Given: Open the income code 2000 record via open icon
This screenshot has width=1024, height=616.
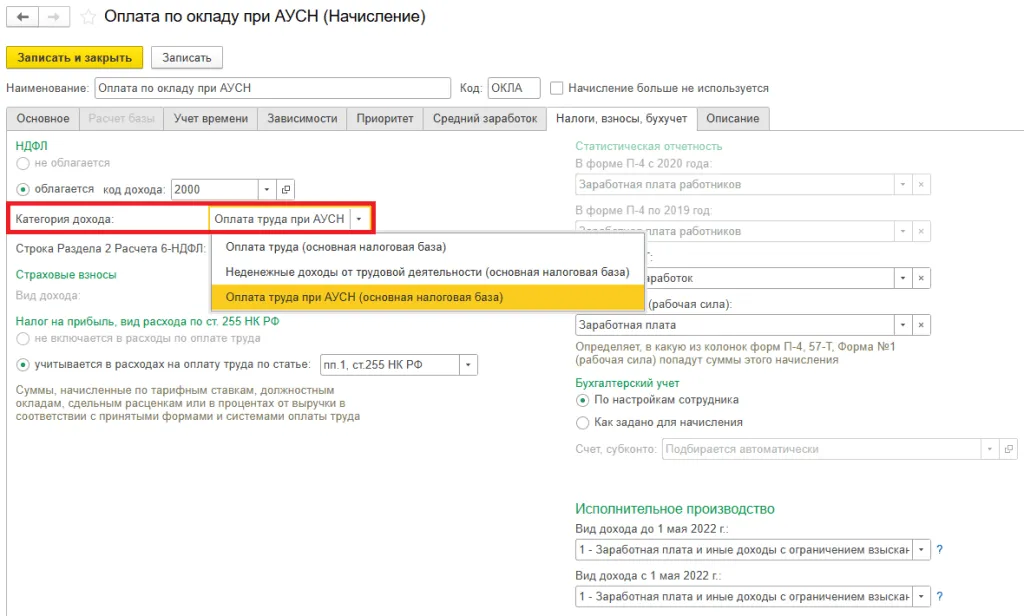Looking at the screenshot, I should coord(285,189).
